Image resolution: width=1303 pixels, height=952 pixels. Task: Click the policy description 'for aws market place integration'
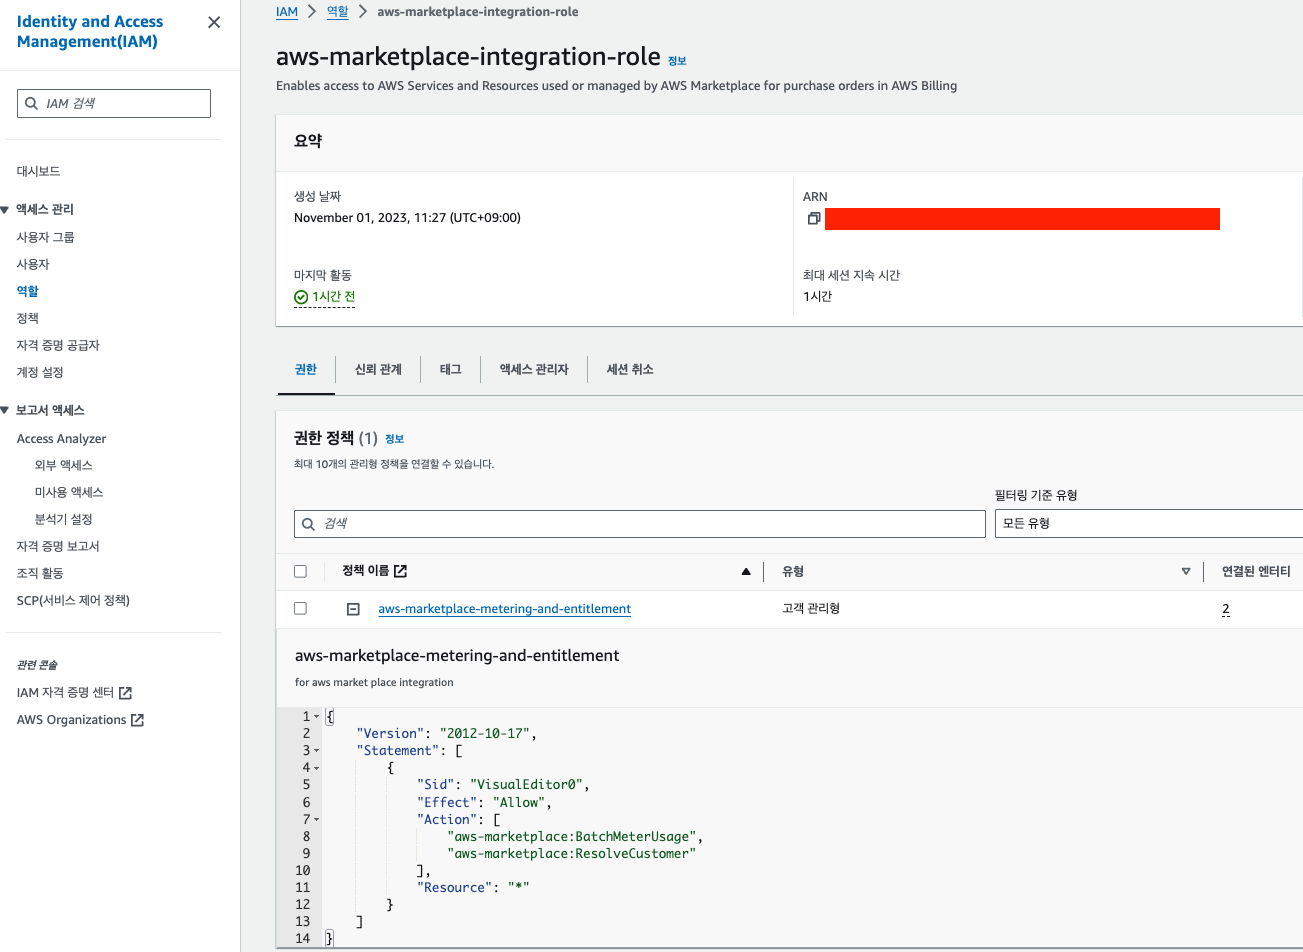click(x=374, y=683)
